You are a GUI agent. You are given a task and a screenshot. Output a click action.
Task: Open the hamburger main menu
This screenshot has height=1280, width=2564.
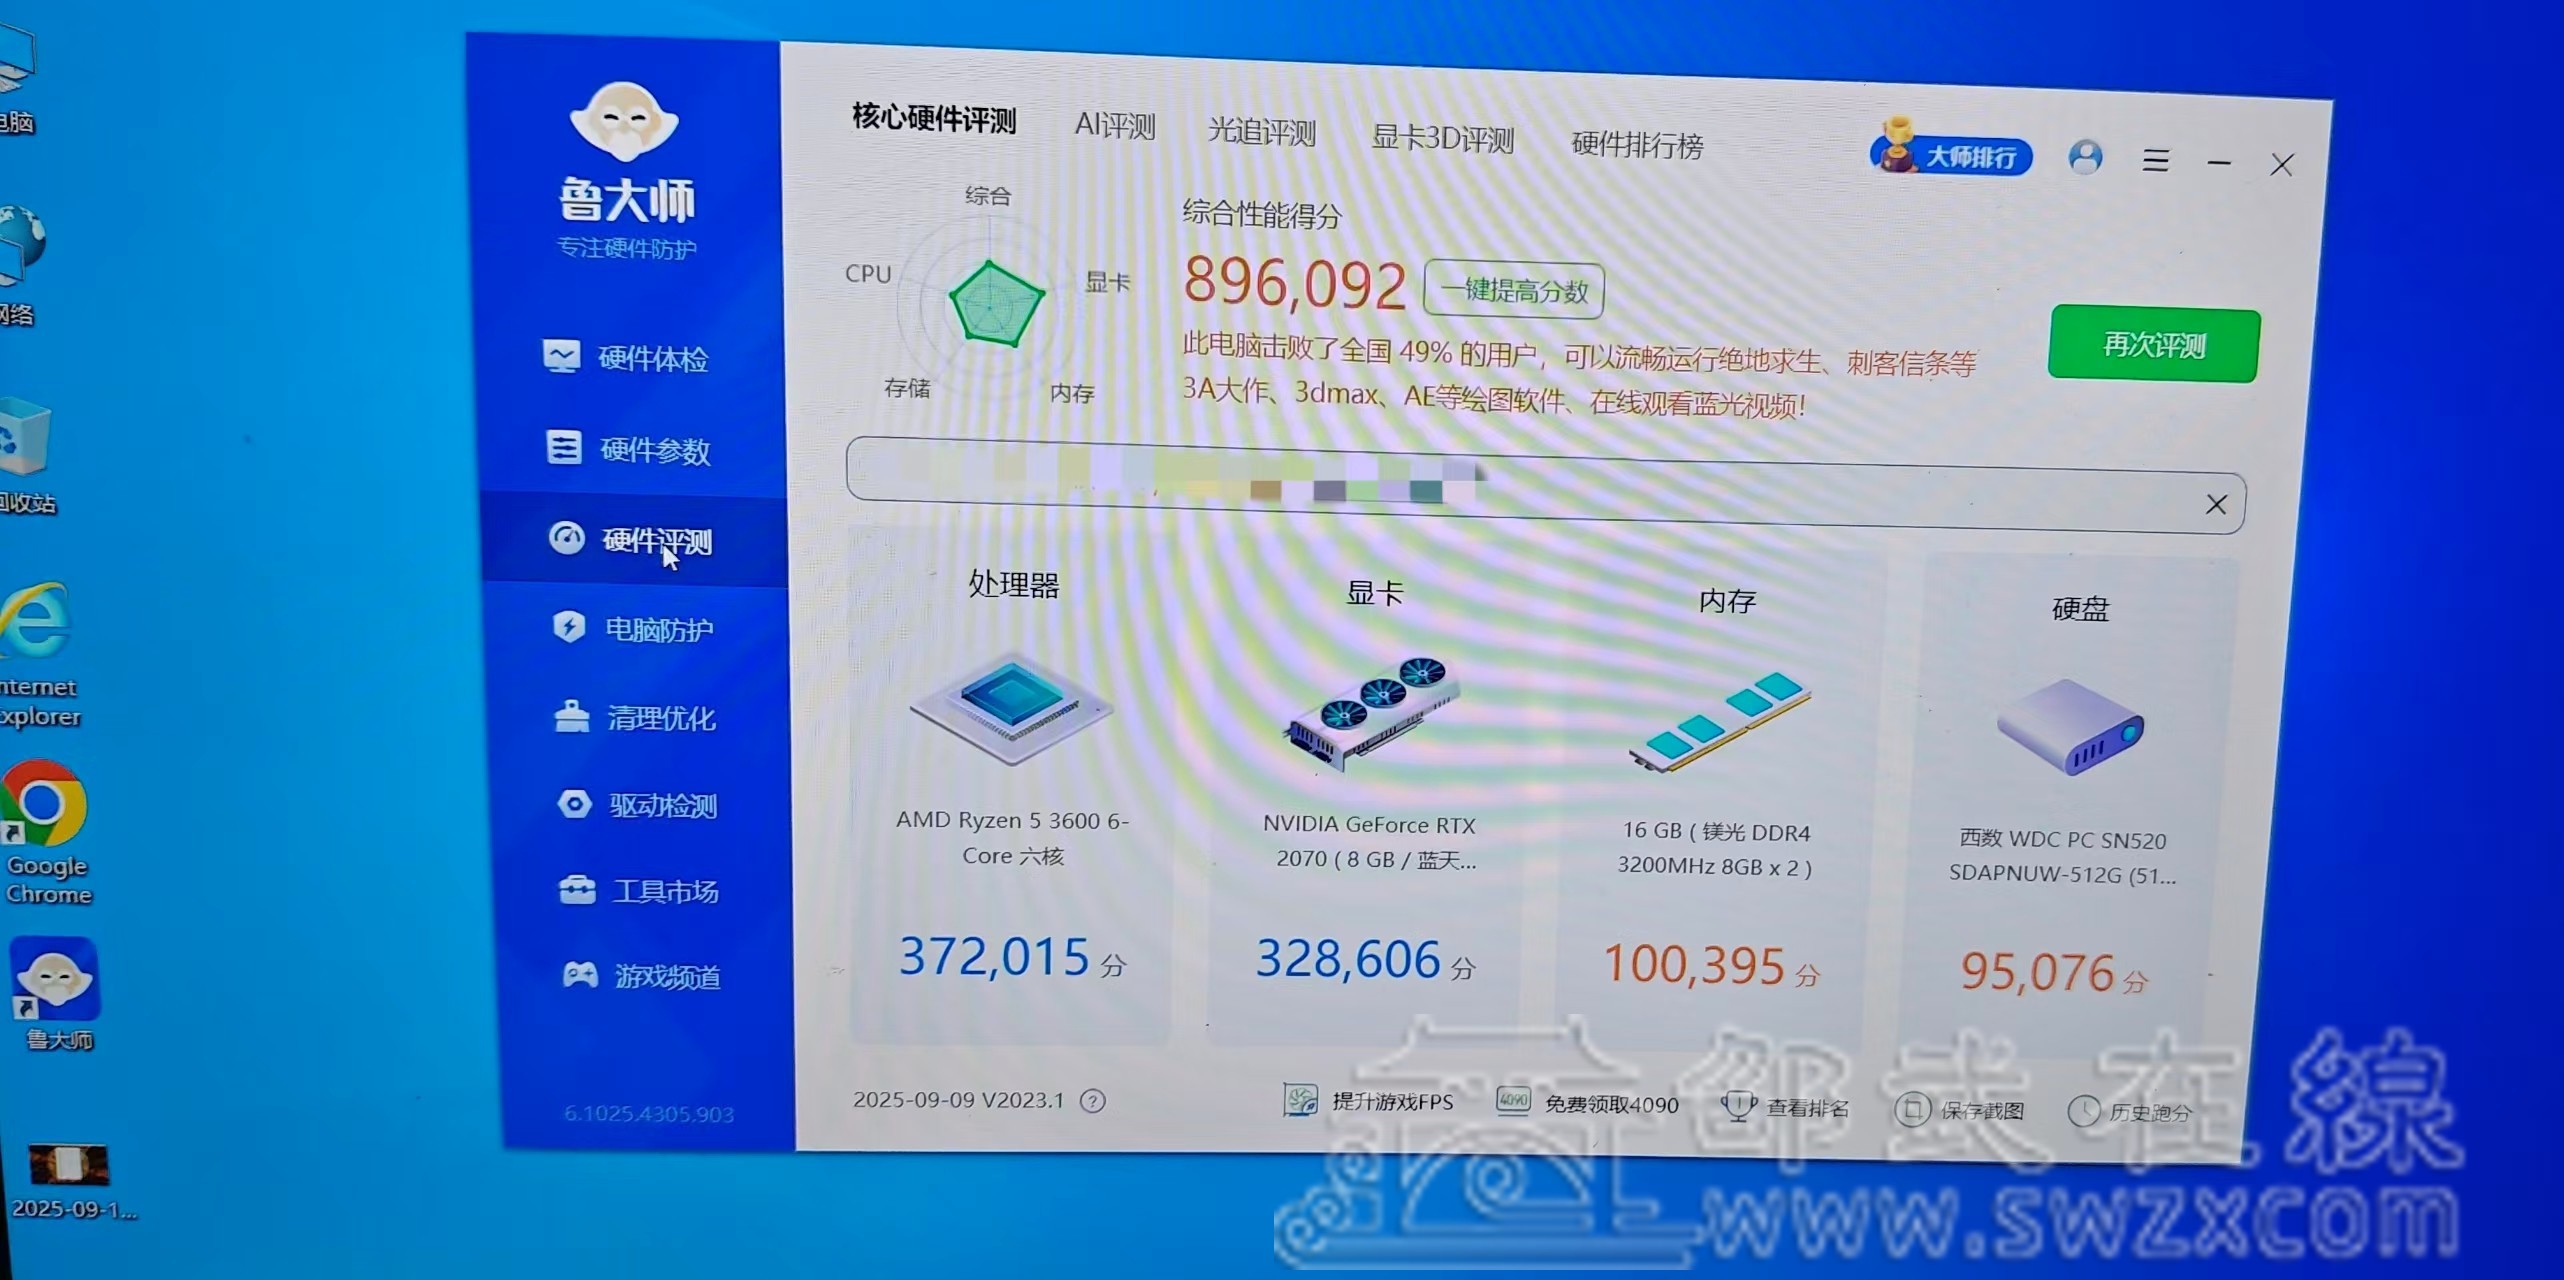(2155, 161)
